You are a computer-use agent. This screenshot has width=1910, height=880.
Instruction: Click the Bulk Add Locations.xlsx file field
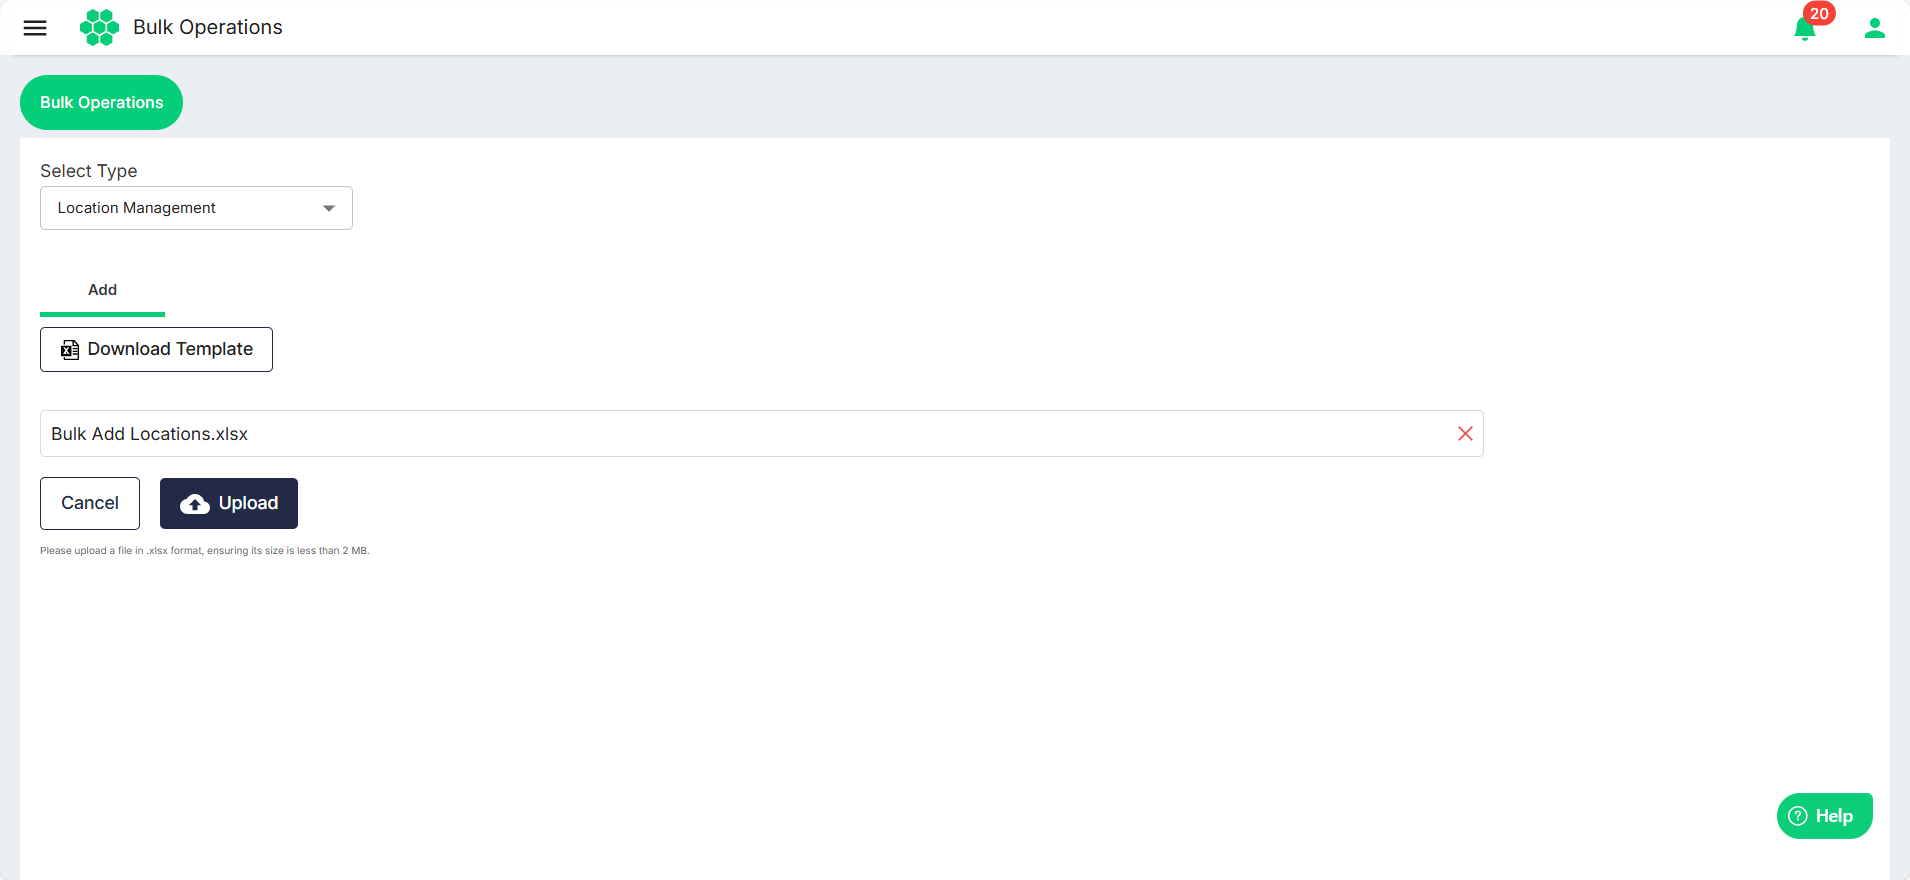761,434
